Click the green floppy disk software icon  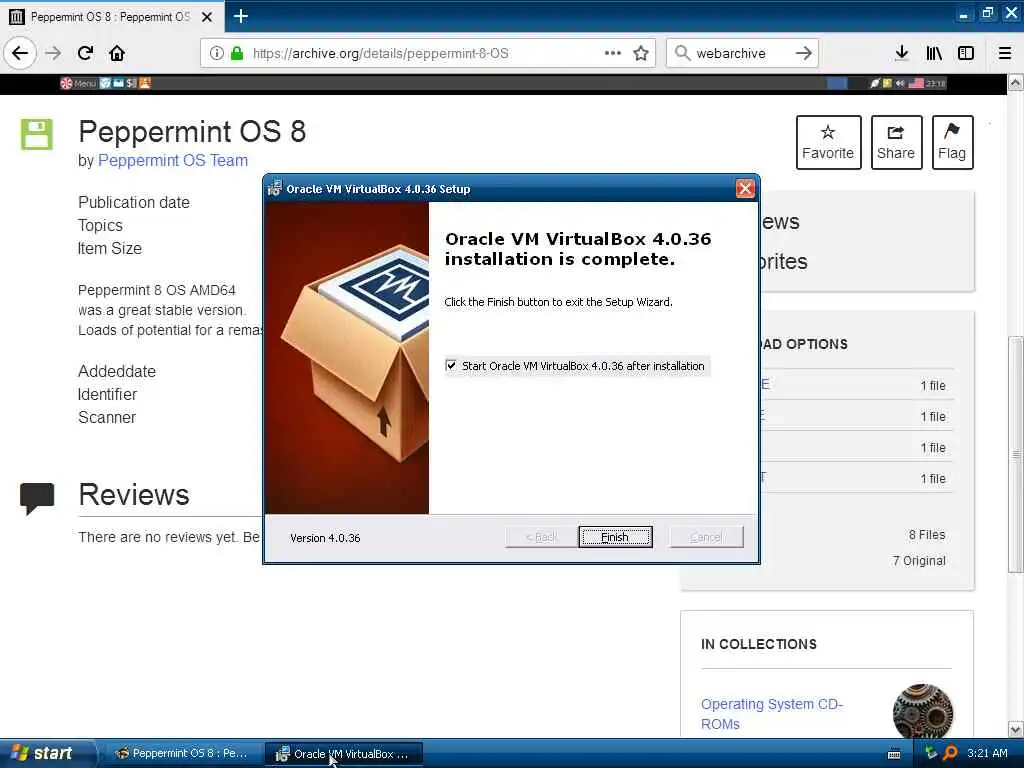[37, 134]
